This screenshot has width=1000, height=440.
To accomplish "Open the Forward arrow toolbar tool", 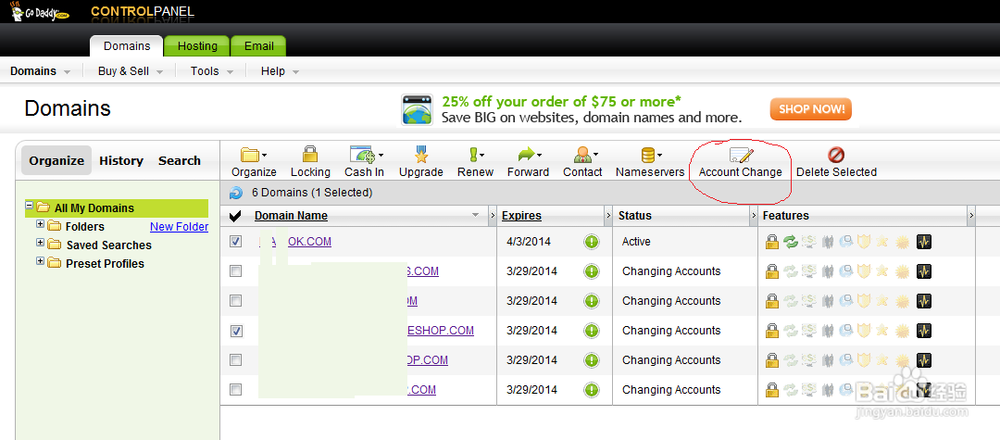I will click(528, 162).
